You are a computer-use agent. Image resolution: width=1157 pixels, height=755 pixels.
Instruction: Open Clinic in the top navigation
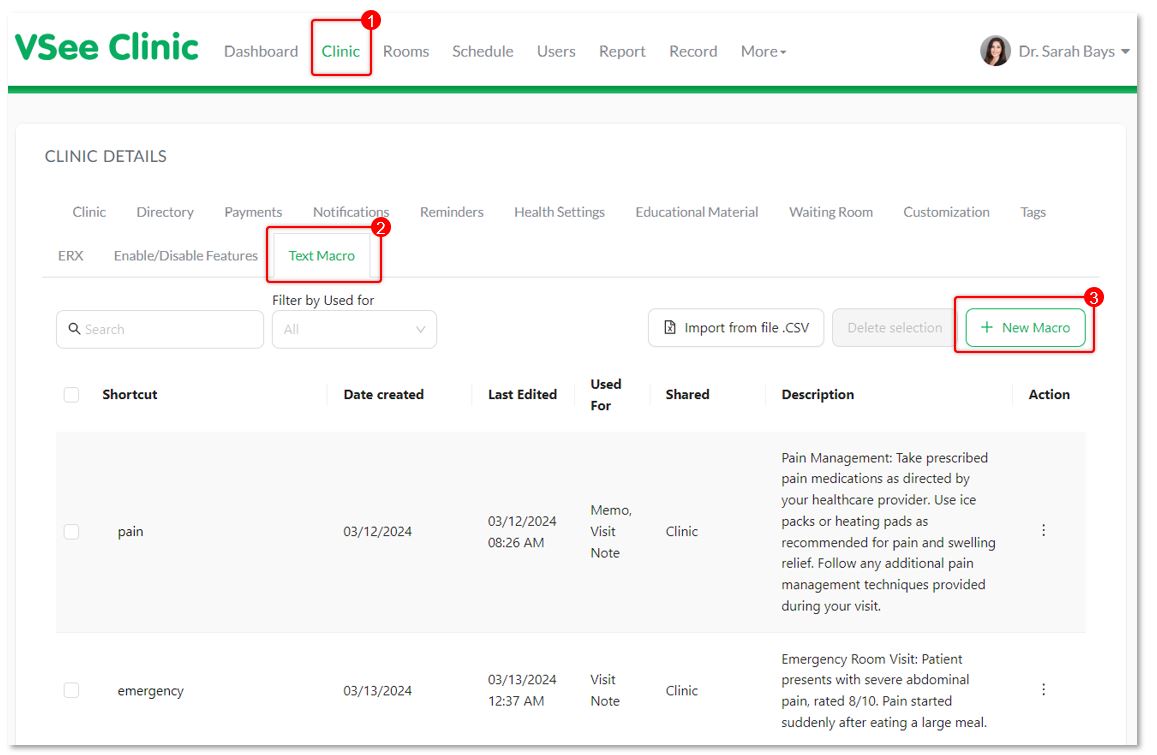pos(340,51)
